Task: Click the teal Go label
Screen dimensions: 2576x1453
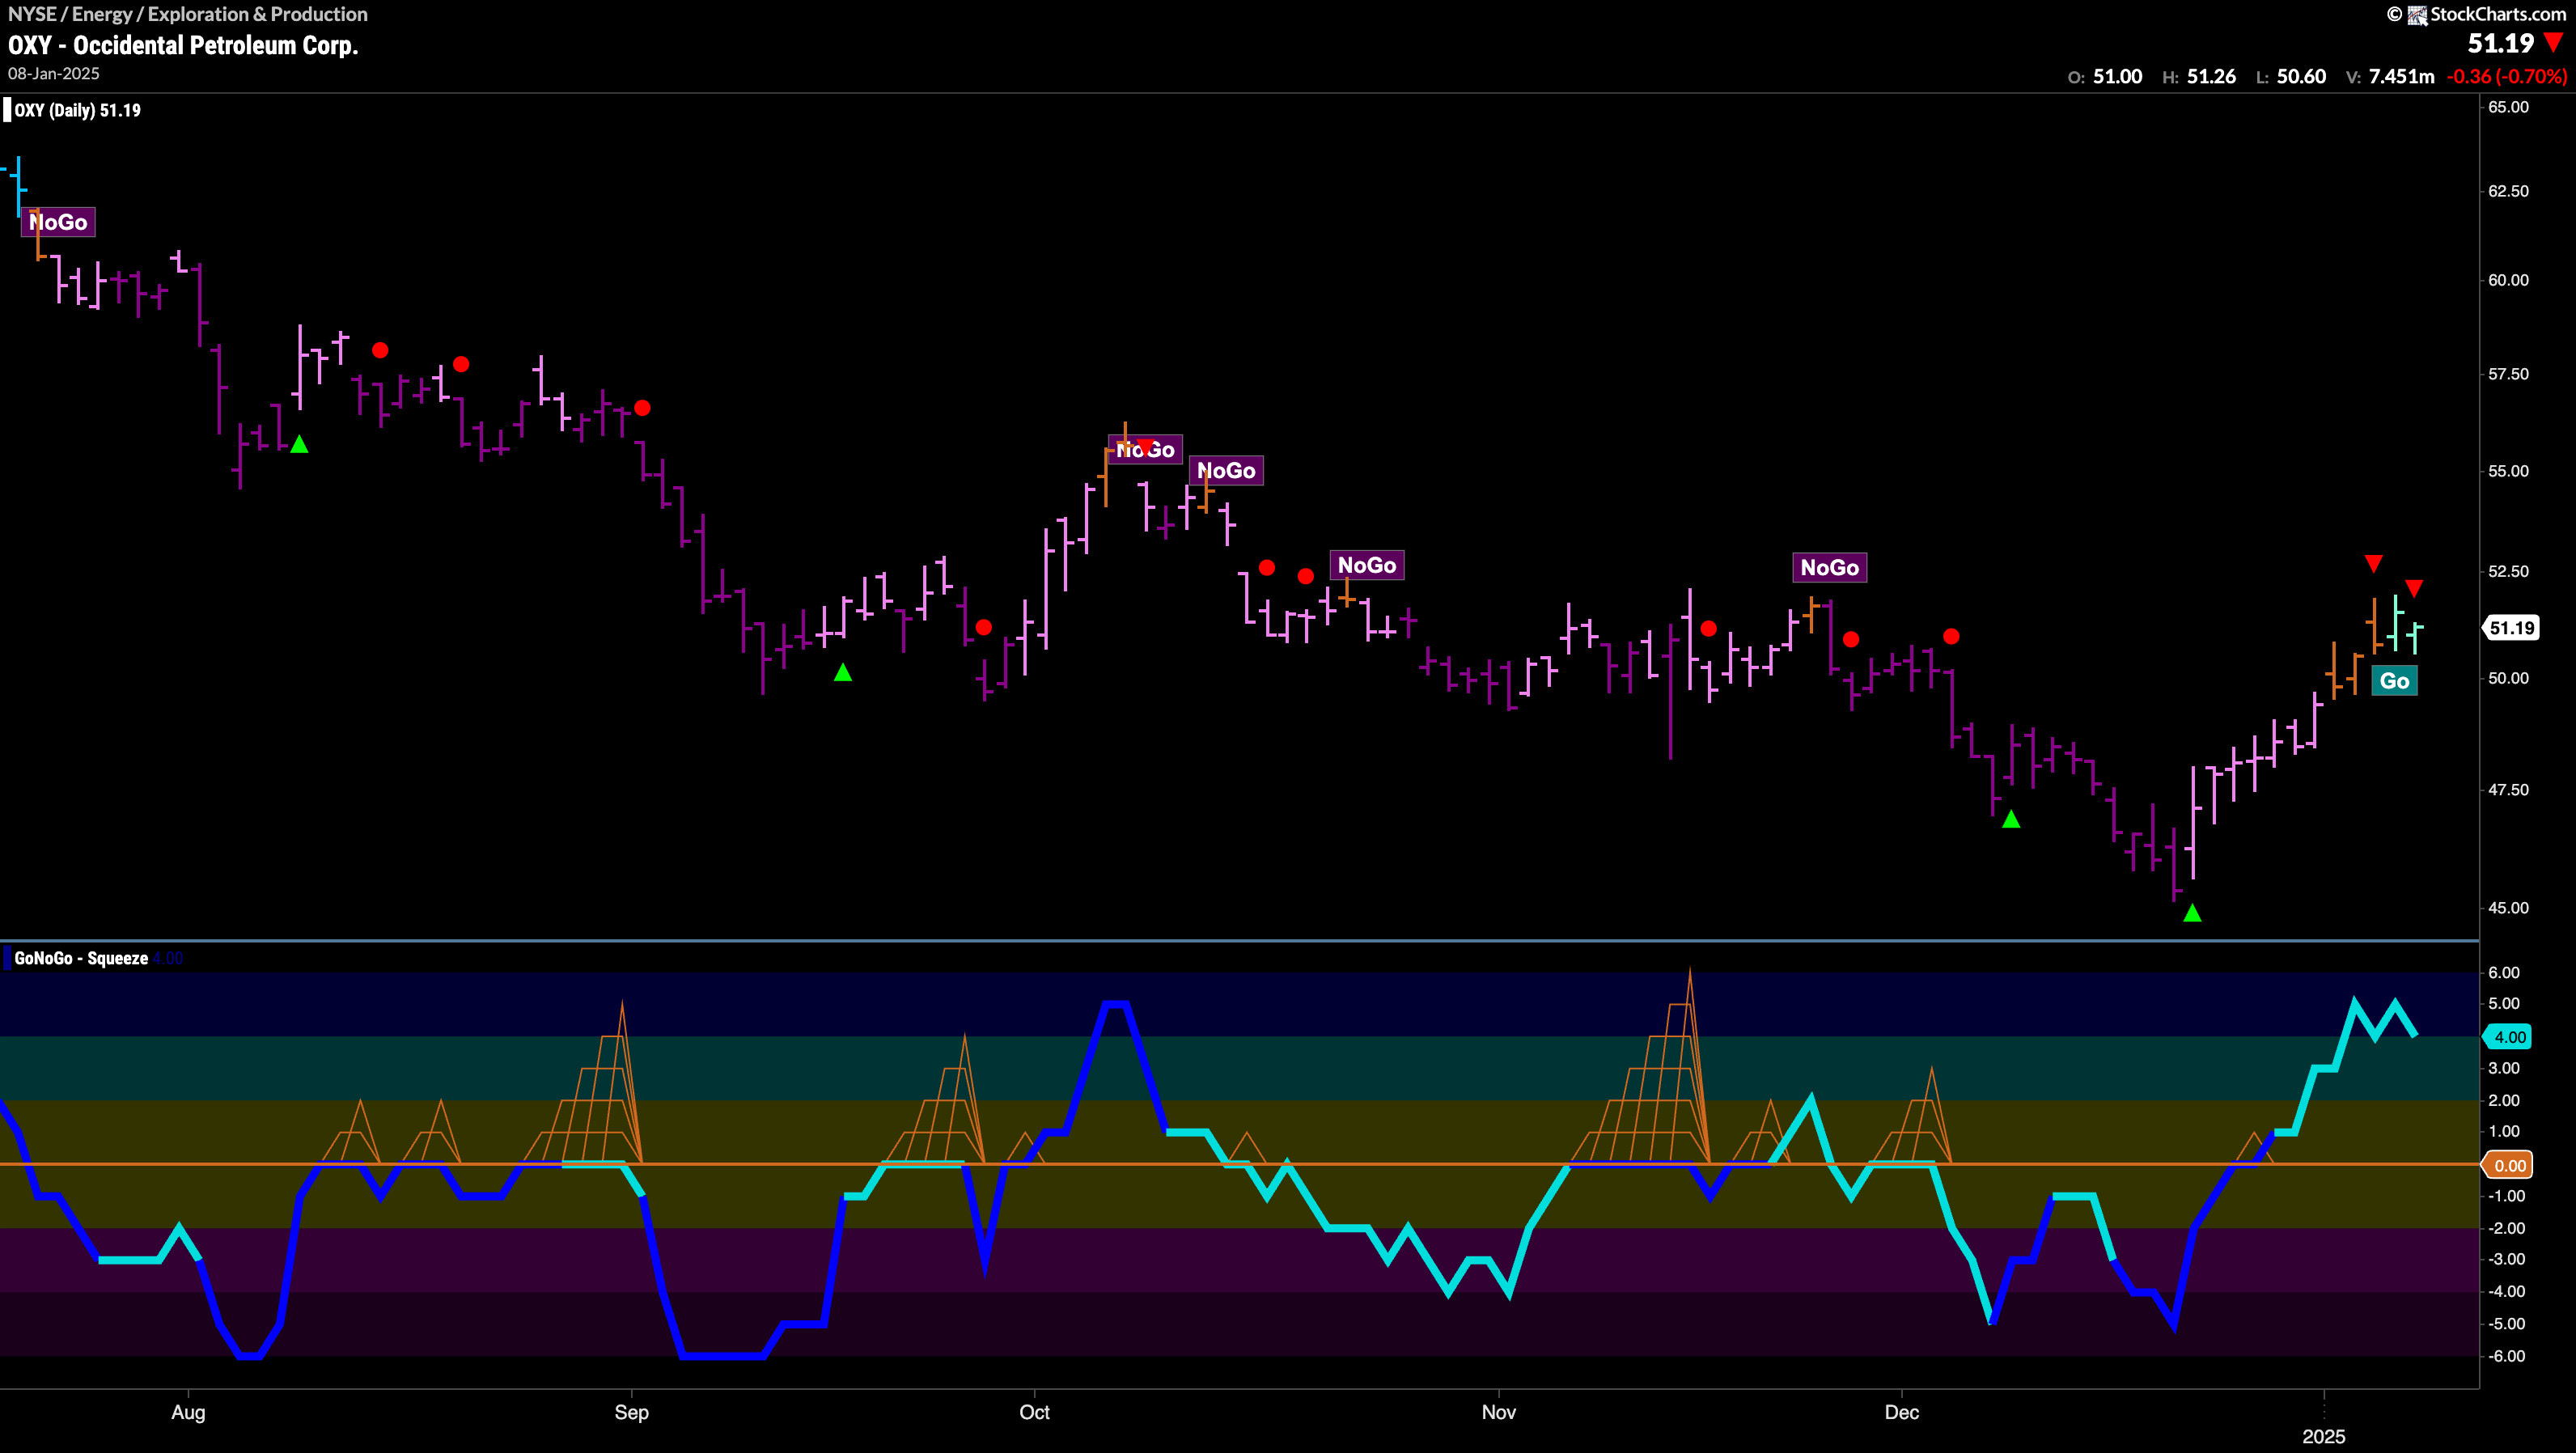Action: pos(2394,681)
